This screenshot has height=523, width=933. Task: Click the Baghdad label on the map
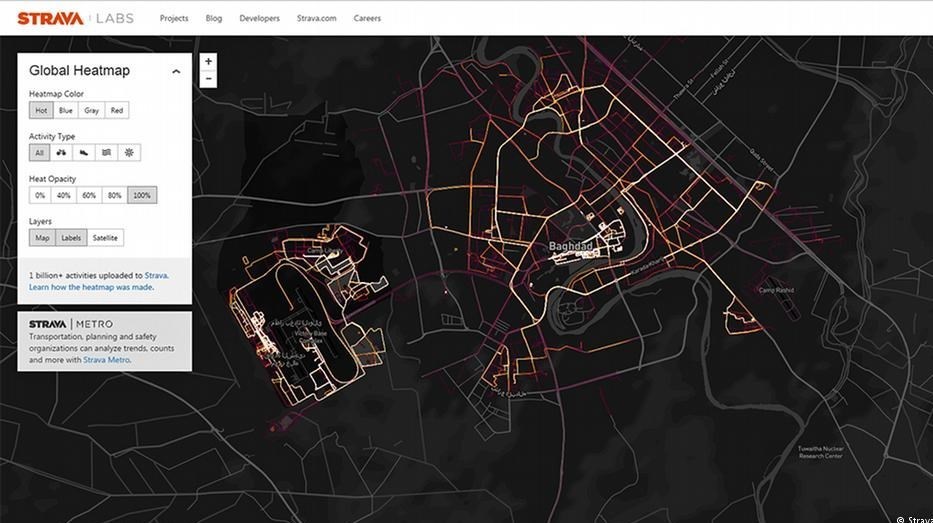coord(571,245)
